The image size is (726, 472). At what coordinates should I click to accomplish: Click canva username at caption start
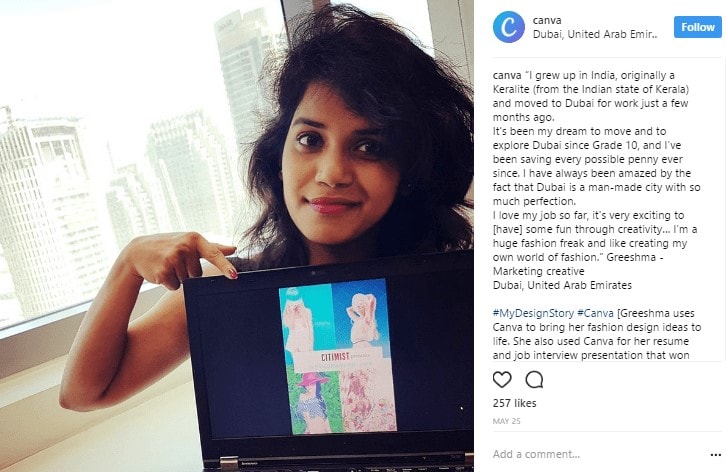507,76
